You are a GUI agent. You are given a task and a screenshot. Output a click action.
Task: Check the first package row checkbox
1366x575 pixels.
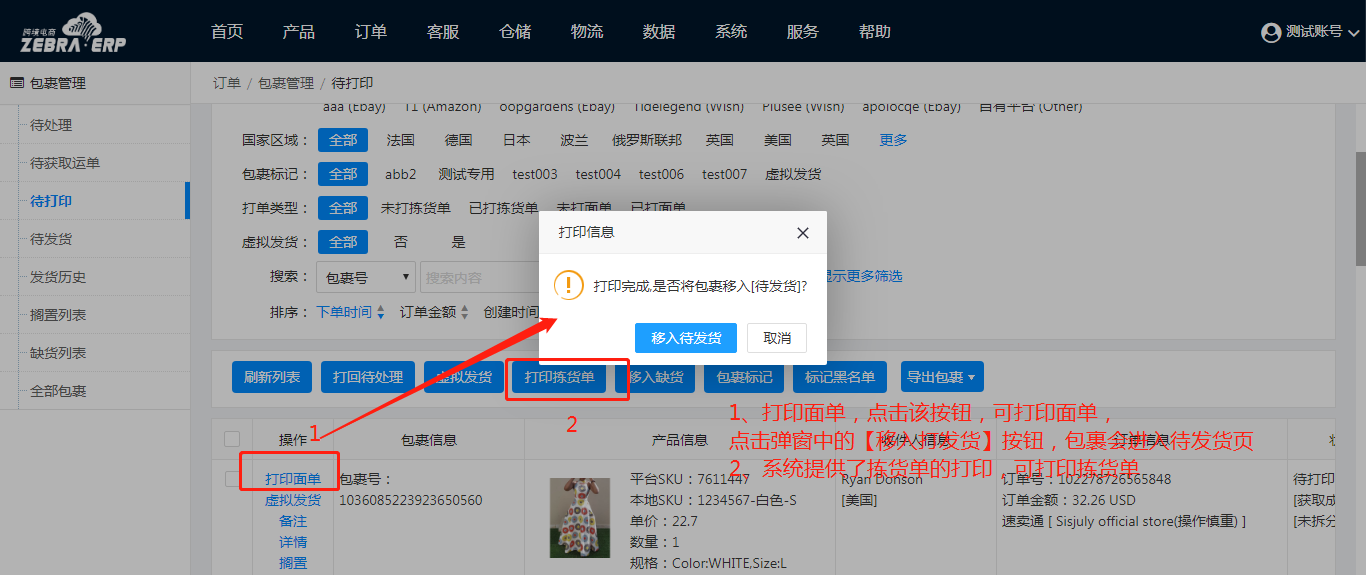coord(232,479)
